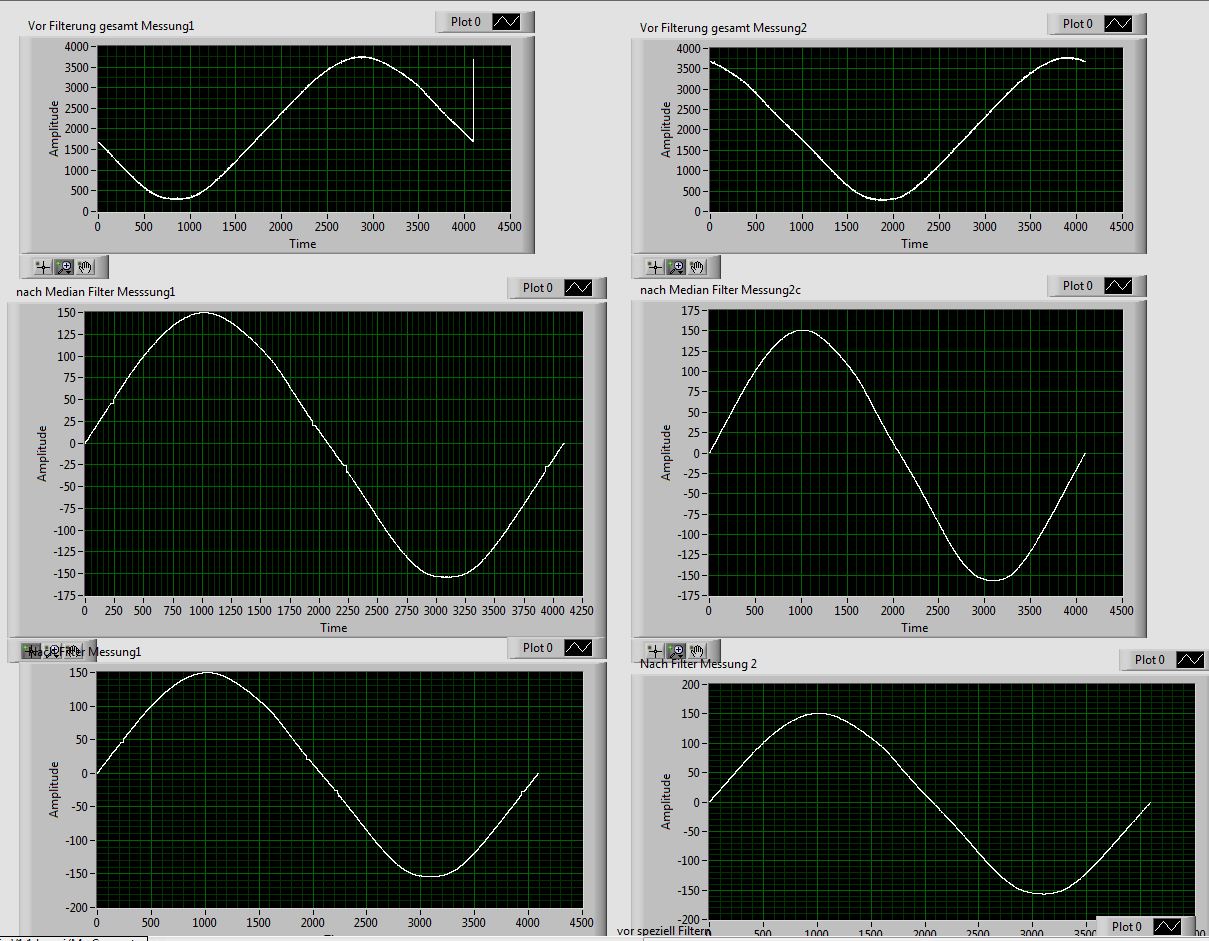Select cursor movement tool below Vor Filterung gesamt Messung1 graph
1209x941 pixels.
coord(42,267)
